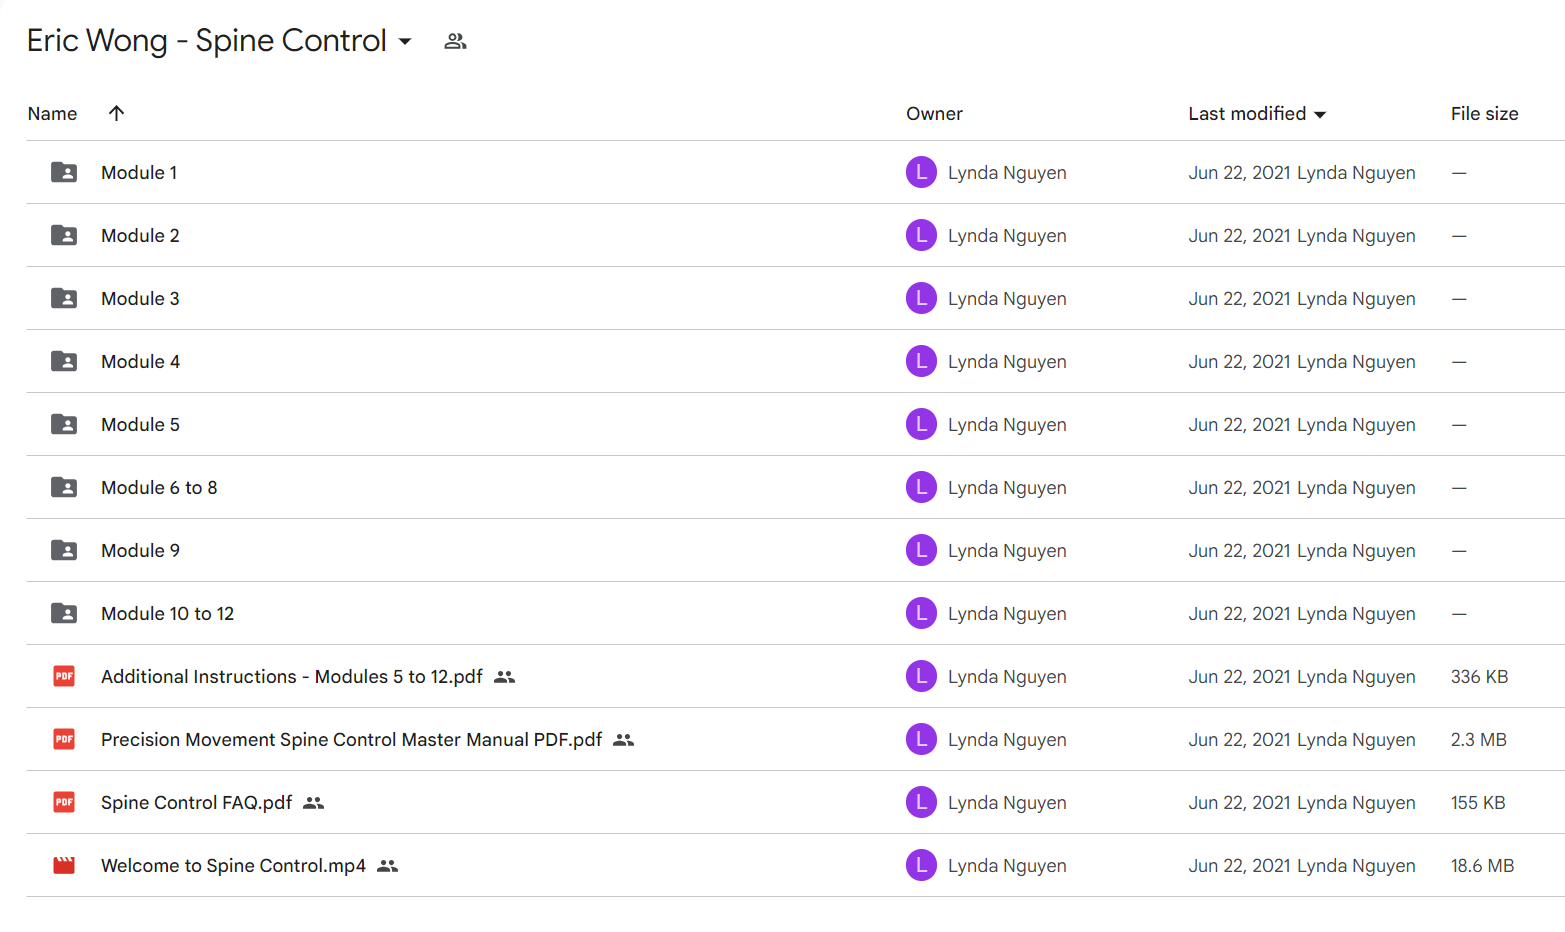
Task: Click shared icon next to Additional Instructions pdf
Action: pyautogui.click(x=505, y=677)
